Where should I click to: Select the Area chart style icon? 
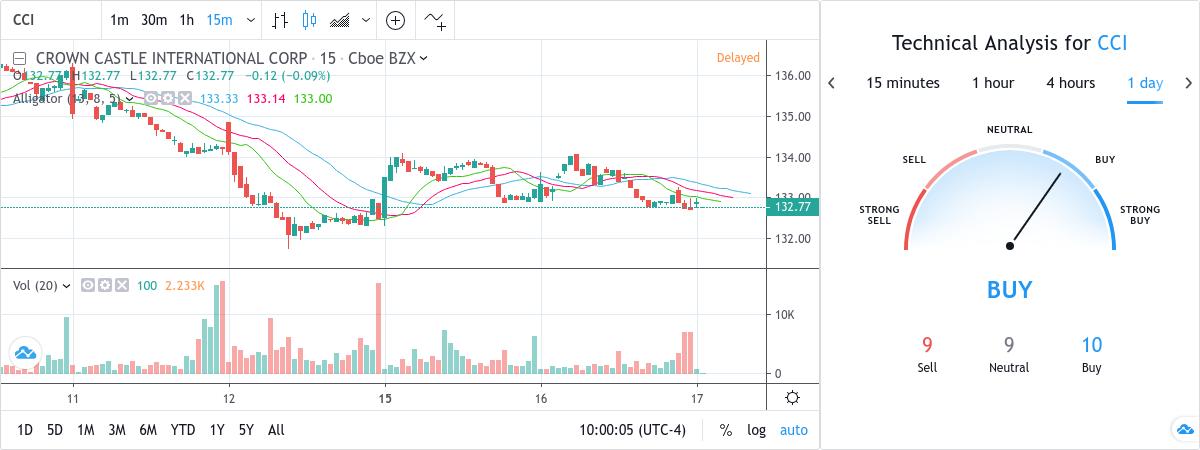point(340,20)
